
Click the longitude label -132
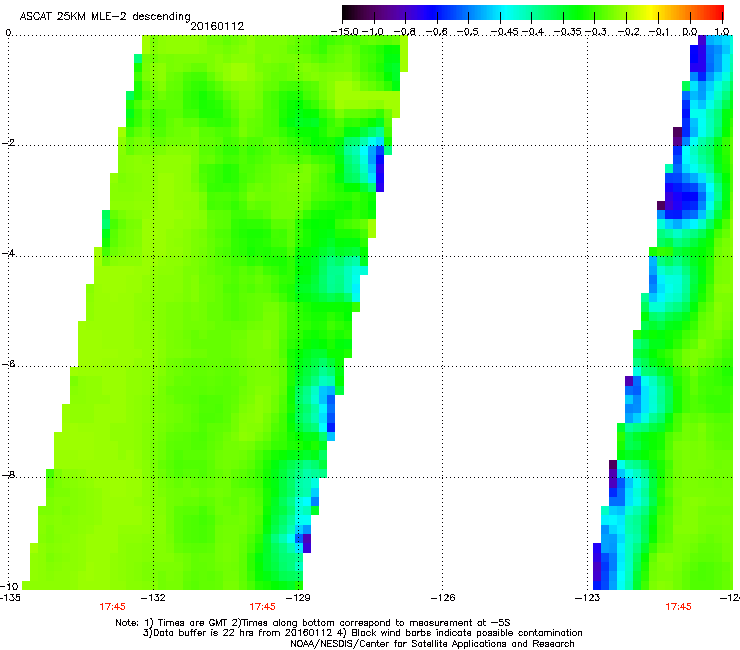coord(153,598)
